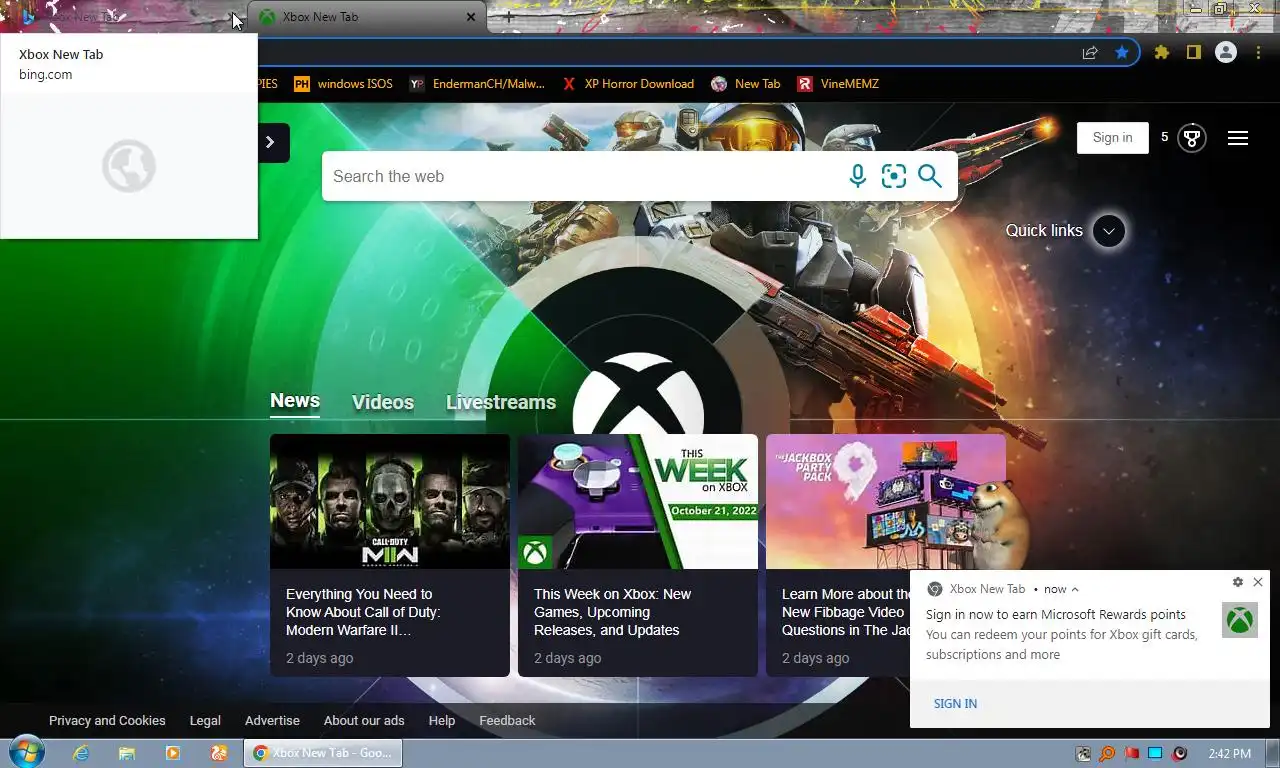Open Windows Start orb
Viewport: 1280px width, 768px height.
click(25, 753)
